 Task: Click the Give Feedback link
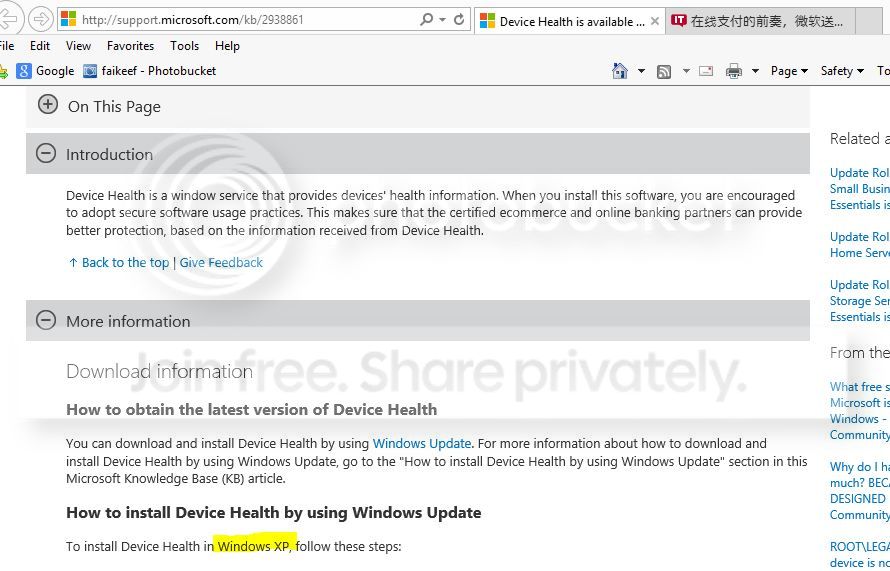coord(221,263)
